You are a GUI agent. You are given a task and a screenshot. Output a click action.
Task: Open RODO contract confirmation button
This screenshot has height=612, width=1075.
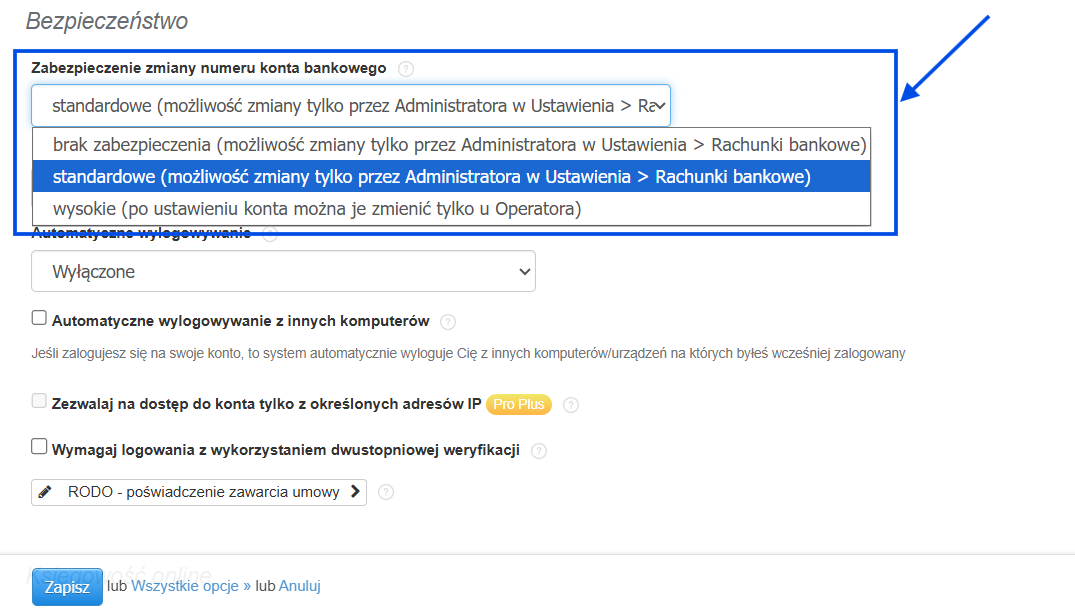[x=199, y=492]
